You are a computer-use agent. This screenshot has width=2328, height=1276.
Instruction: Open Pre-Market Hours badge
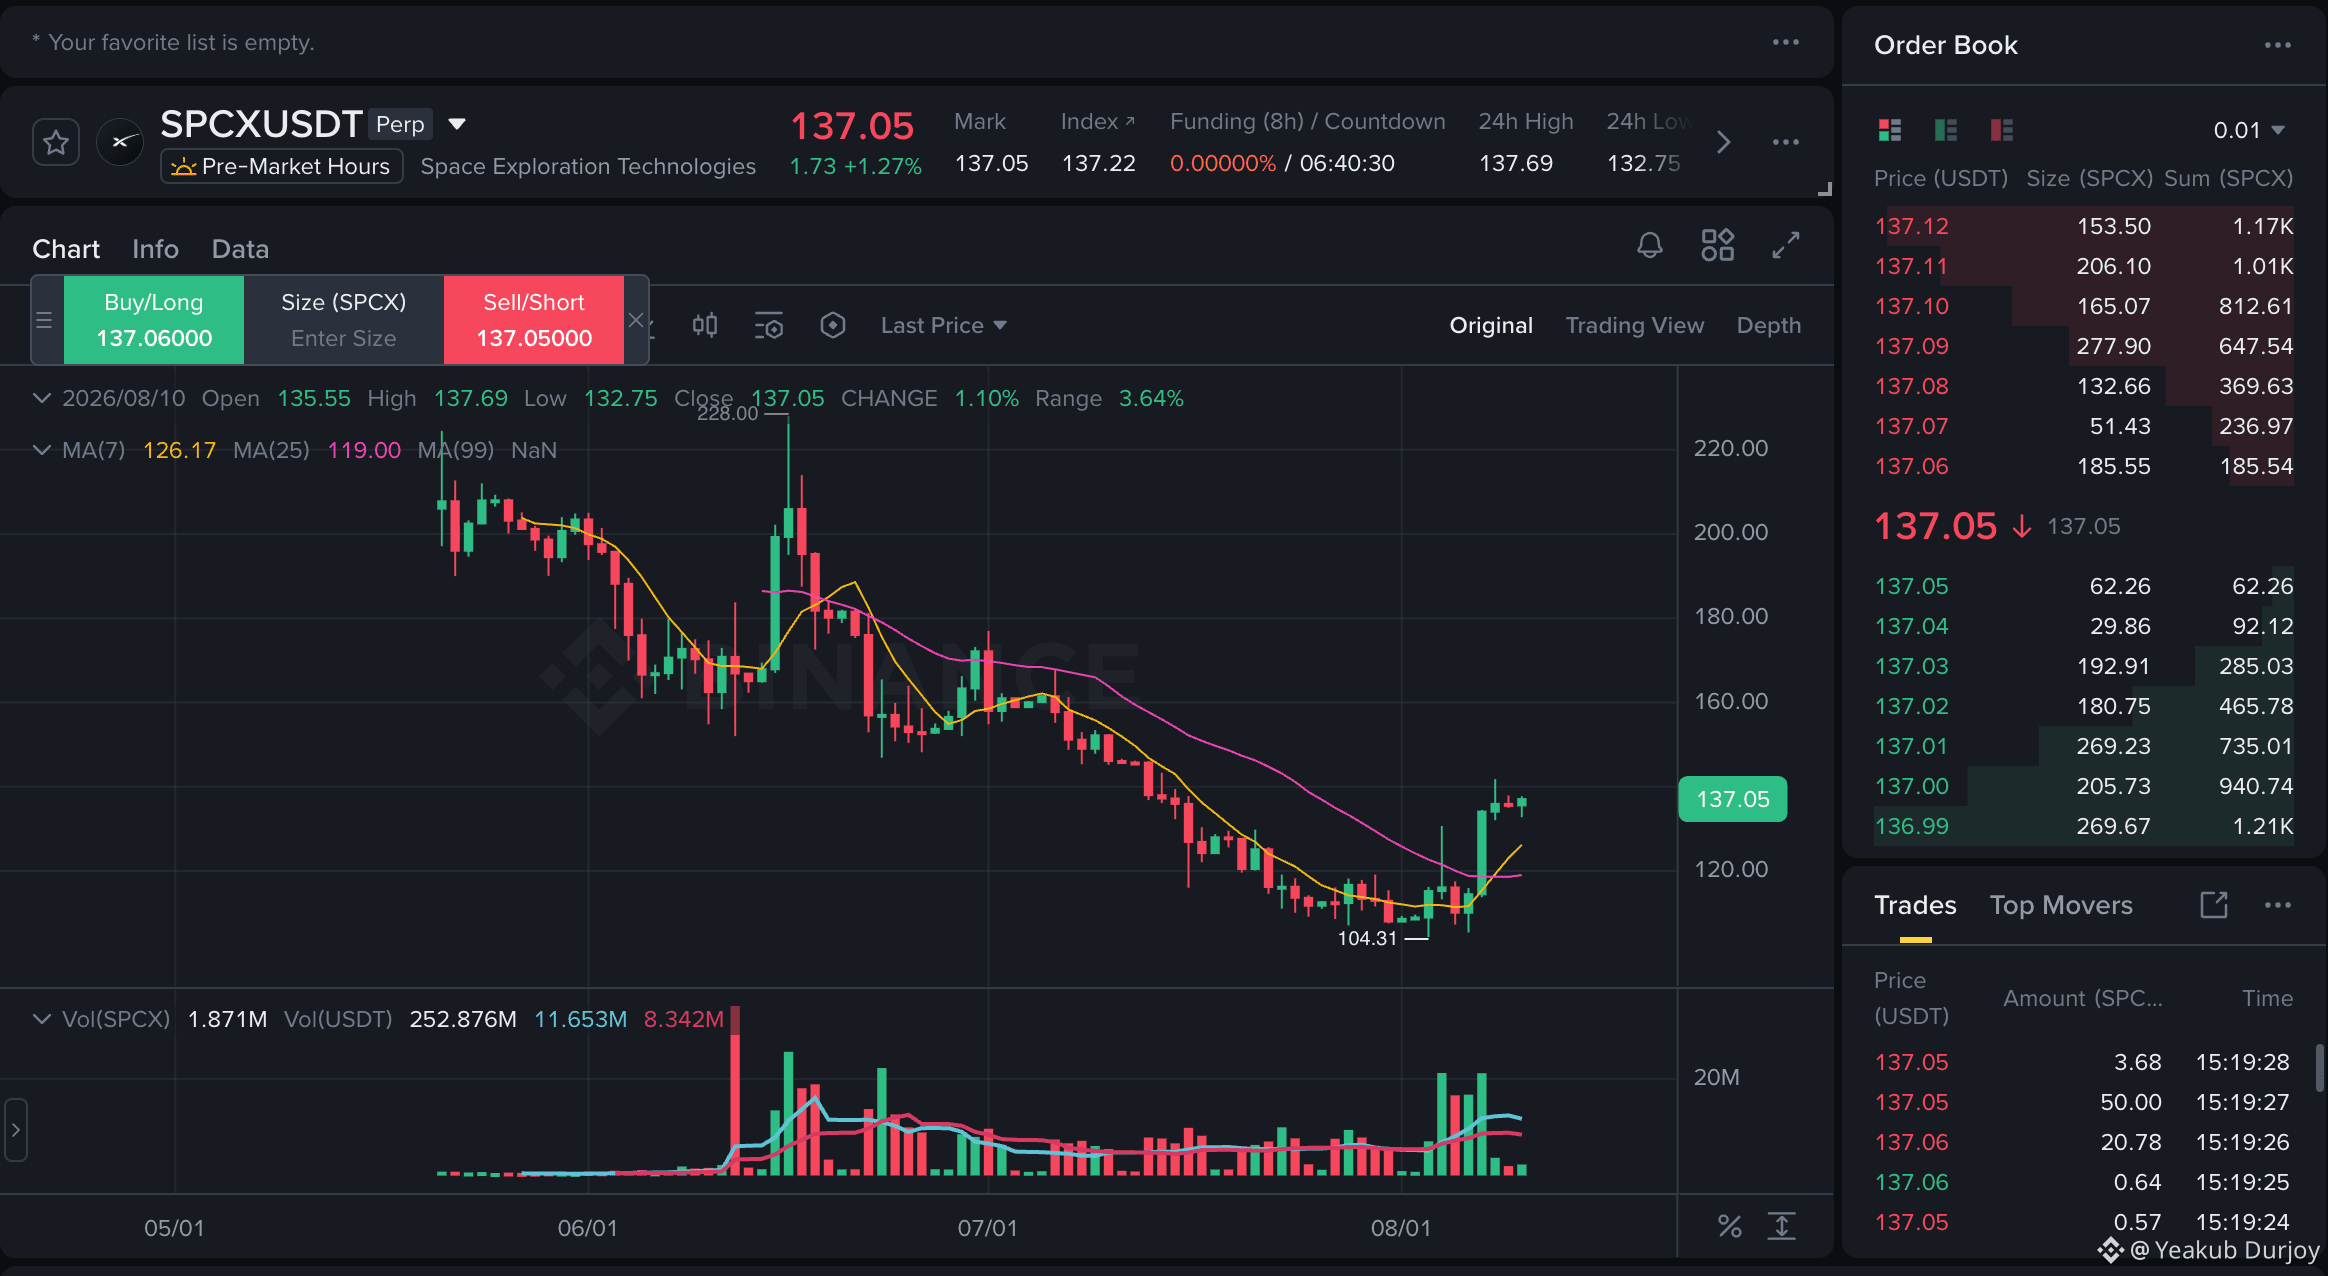(x=282, y=166)
